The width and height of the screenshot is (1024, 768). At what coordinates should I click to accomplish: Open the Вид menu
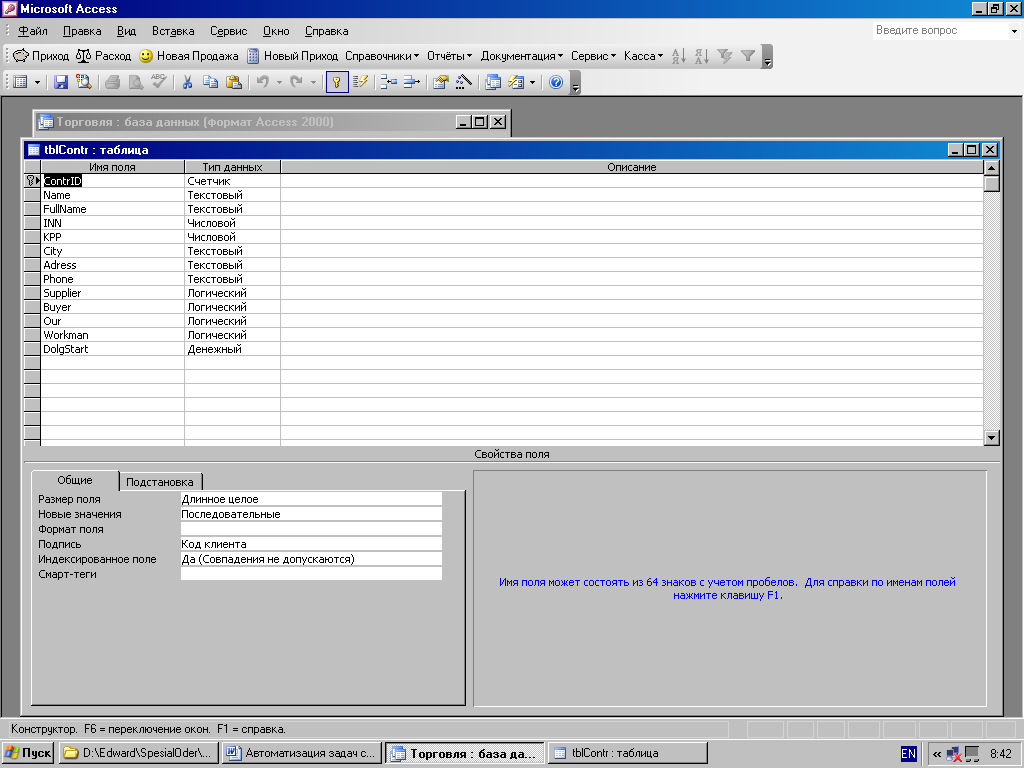tap(127, 31)
